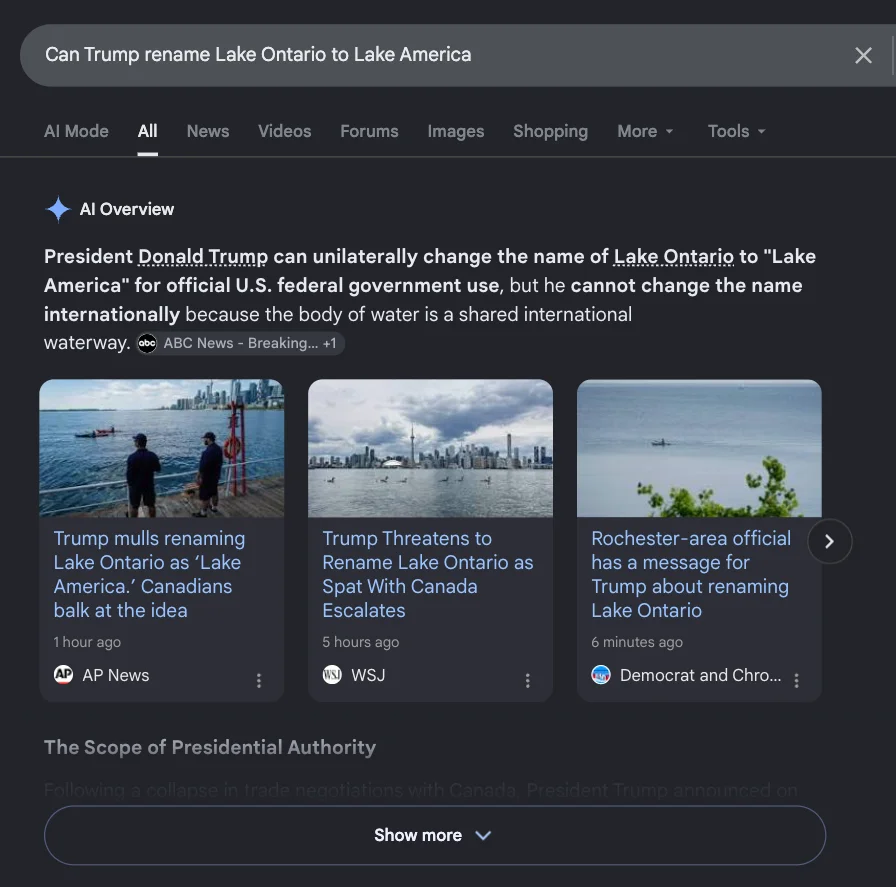Expand the AI Overview with Show more
Viewport: 896px width, 887px height.
point(435,835)
